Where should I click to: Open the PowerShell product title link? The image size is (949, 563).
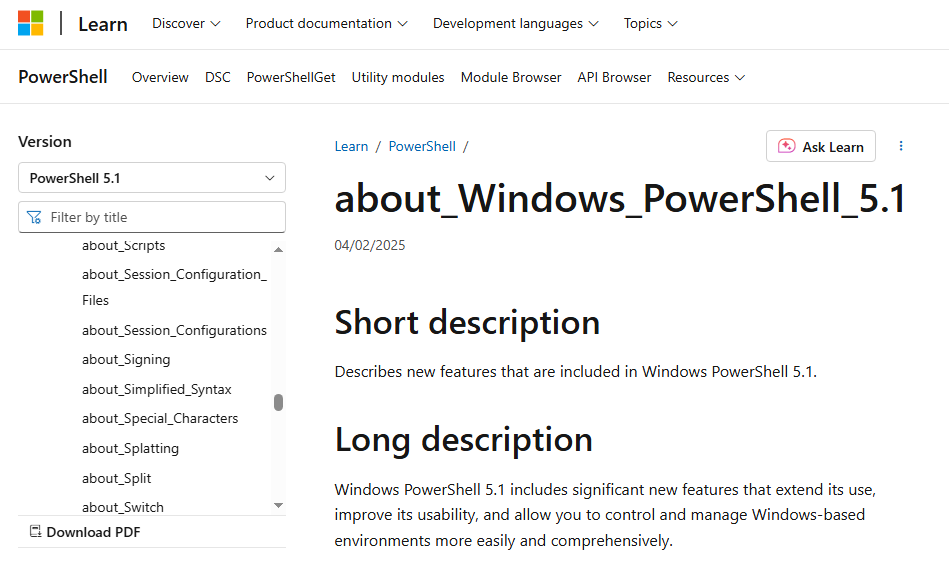(63, 77)
